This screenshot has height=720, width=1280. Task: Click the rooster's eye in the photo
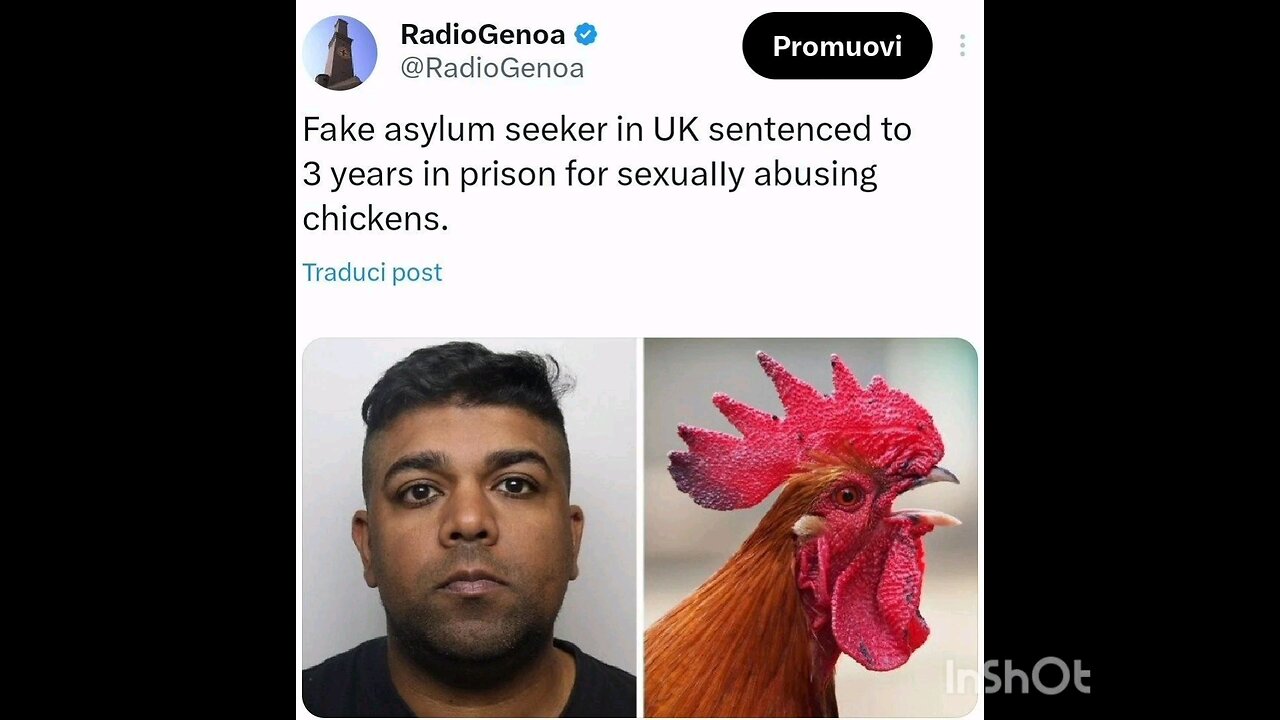848,496
